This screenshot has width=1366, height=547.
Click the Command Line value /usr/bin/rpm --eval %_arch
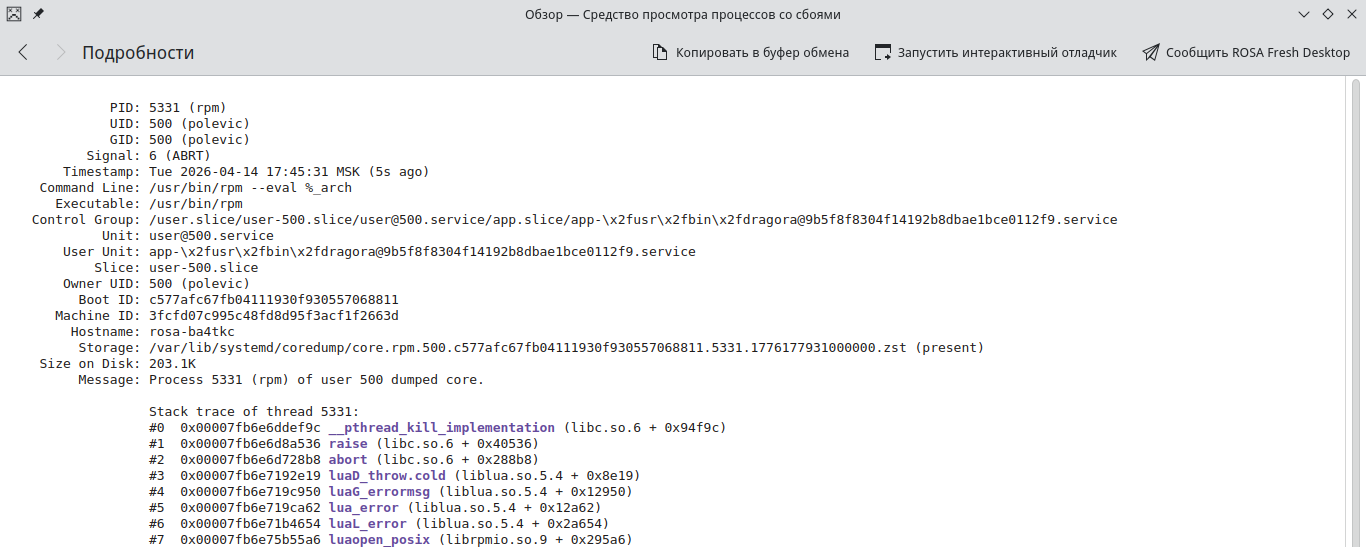[x=250, y=187]
